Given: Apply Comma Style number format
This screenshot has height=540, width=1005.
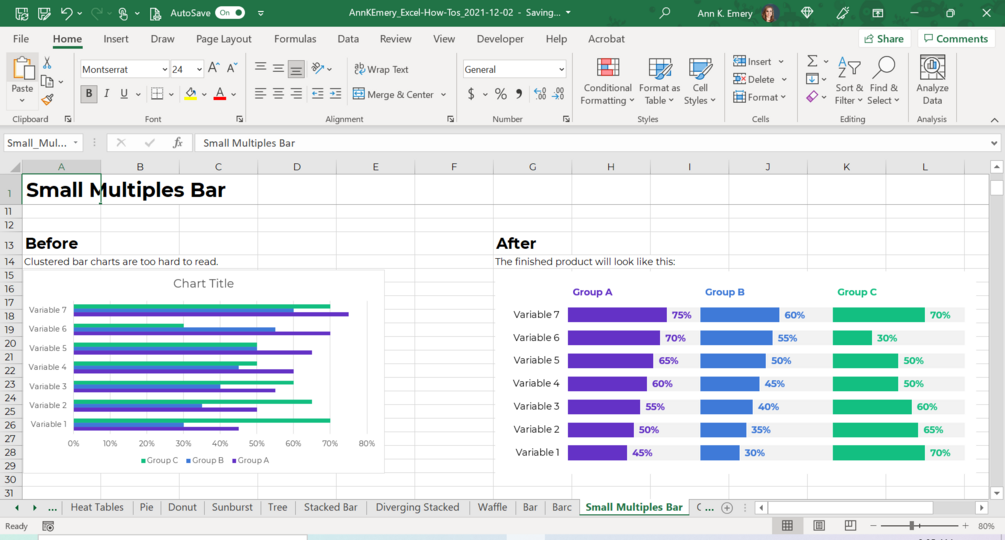Looking at the screenshot, I should (519, 94).
